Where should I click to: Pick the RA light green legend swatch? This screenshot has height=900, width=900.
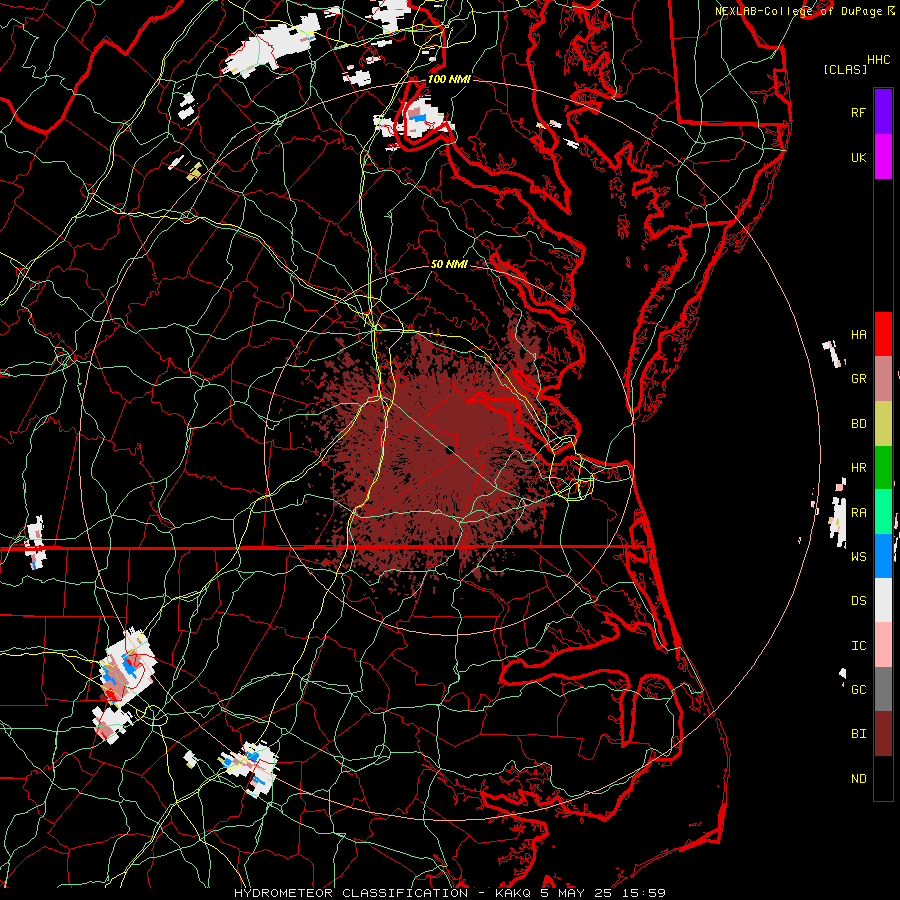click(x=883, y=512)
